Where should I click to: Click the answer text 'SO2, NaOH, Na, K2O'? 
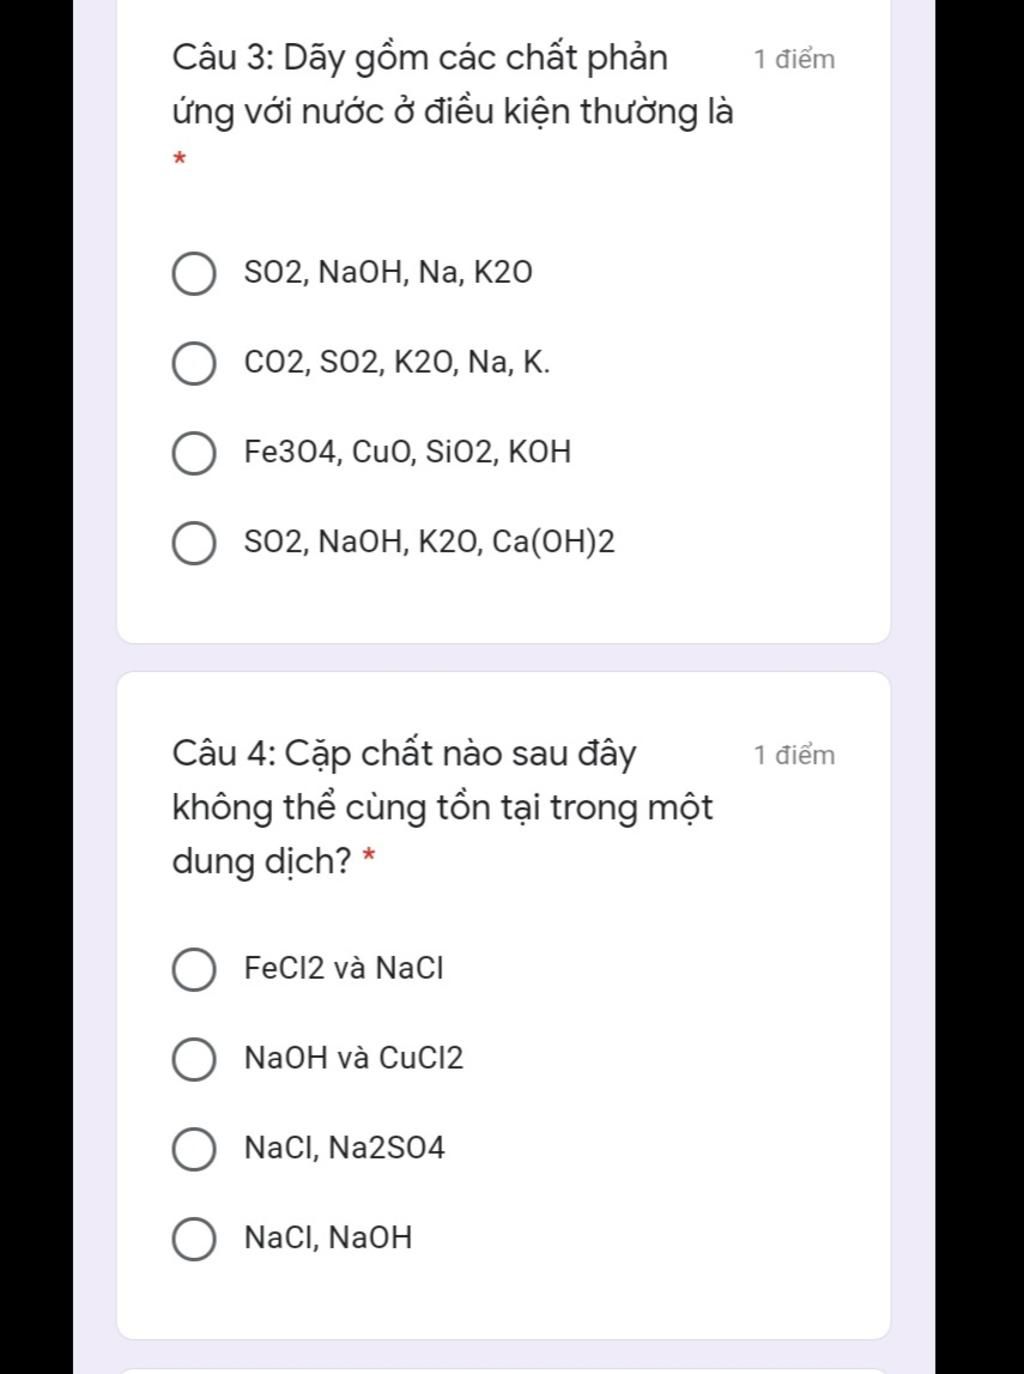tap(388, 273)
